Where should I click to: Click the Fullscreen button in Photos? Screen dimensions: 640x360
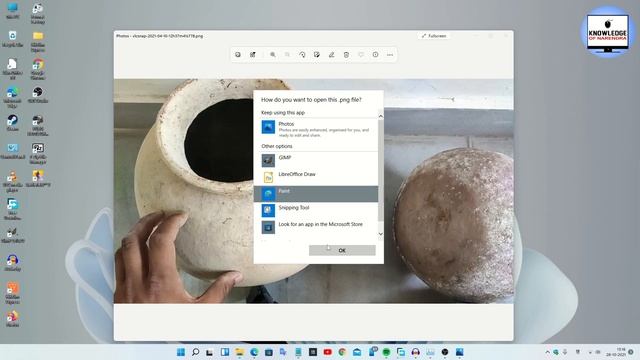434,36
